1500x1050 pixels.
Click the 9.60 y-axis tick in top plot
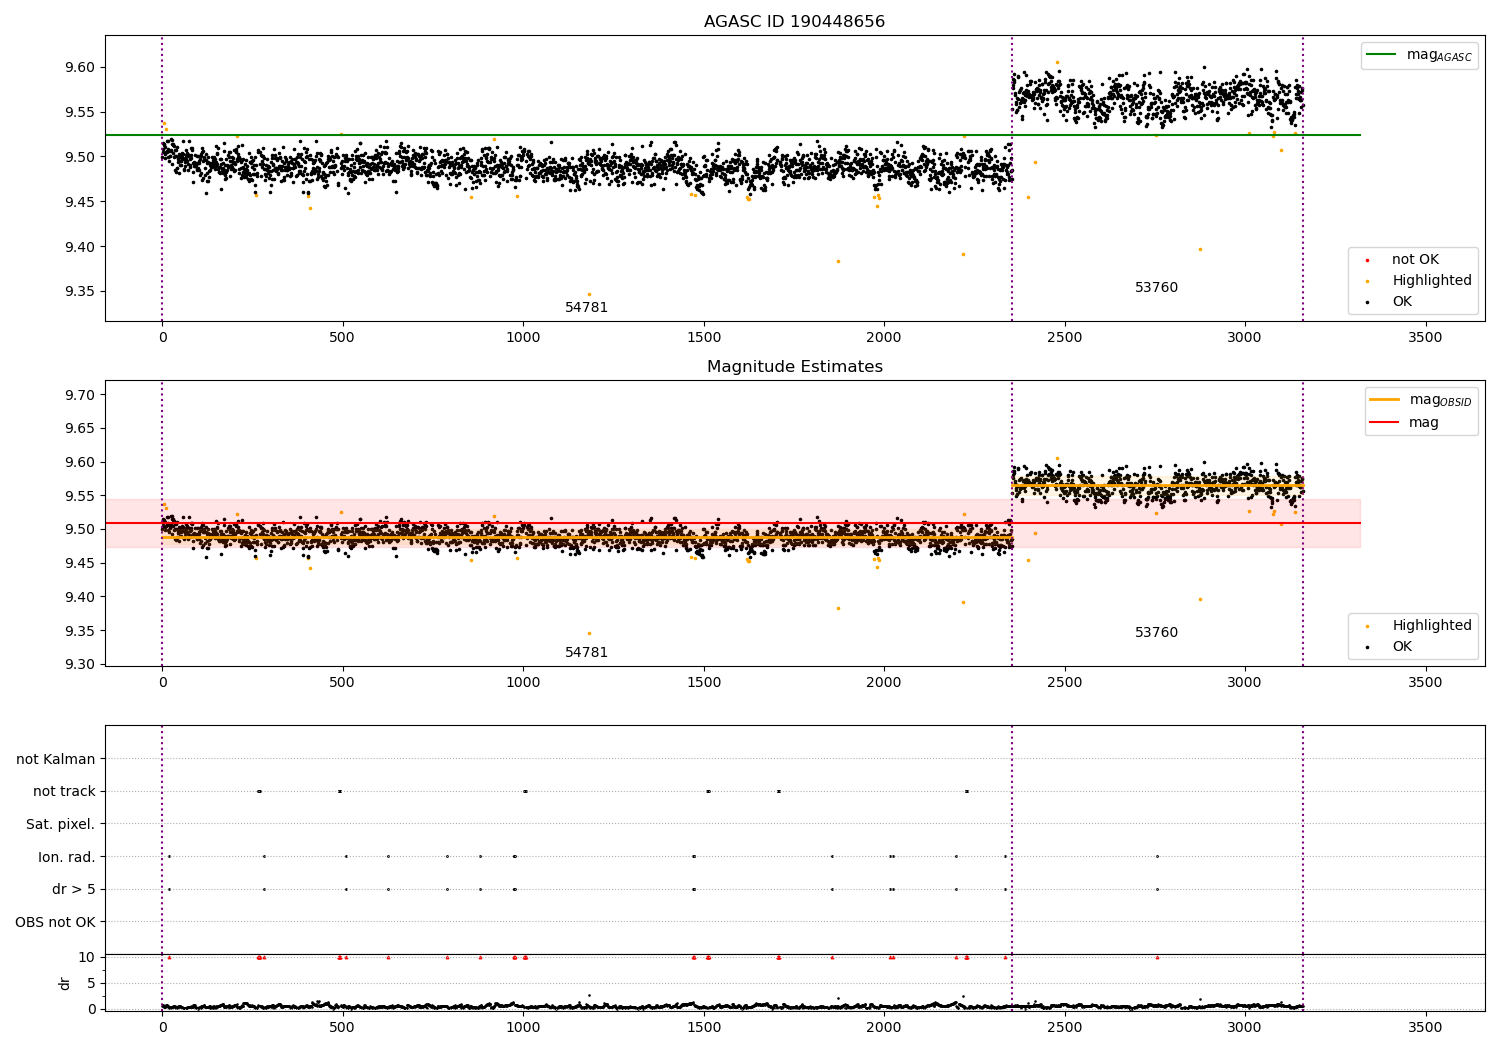81,68
